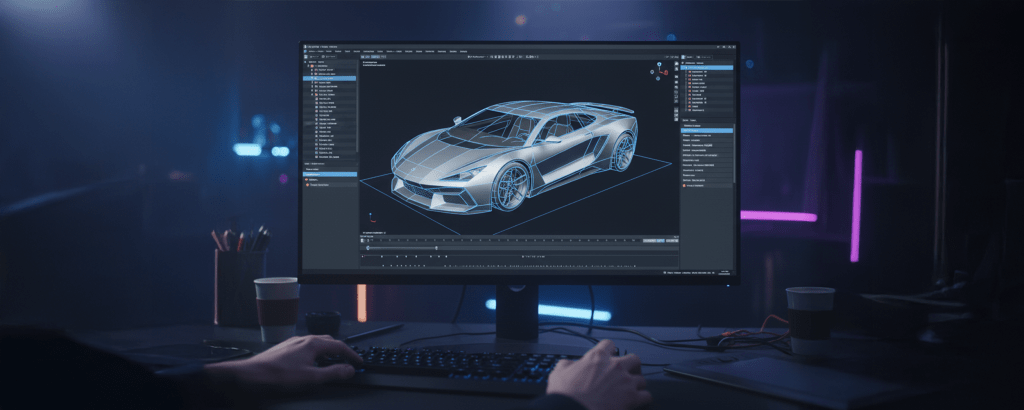Click the right handle of timeline range slider
1024x410 pixels.
[437, 248]
